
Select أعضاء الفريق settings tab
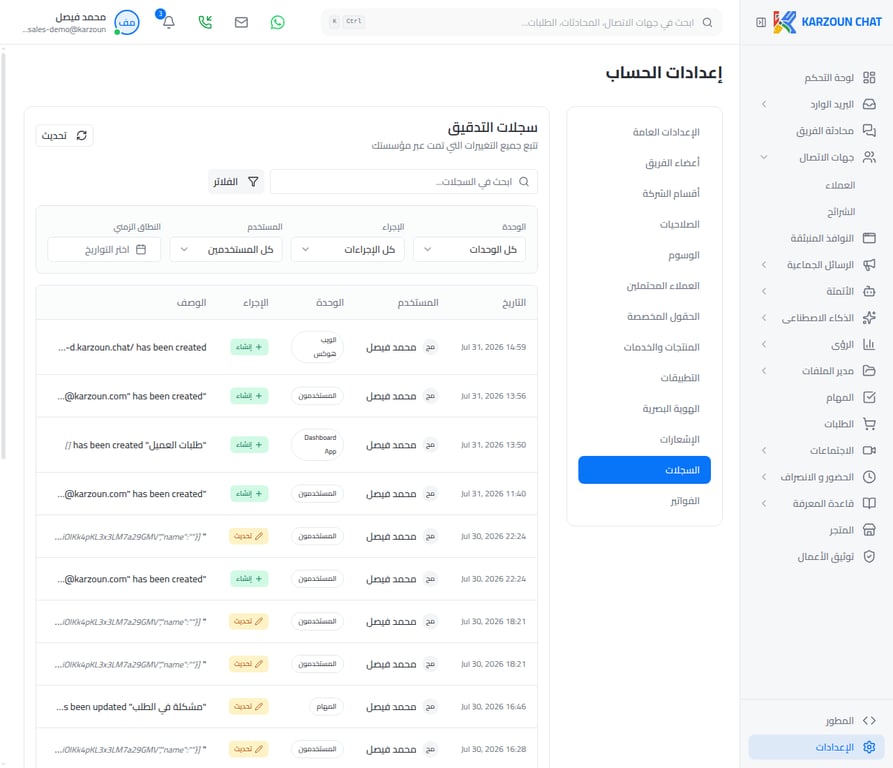[x=644, y=163]
